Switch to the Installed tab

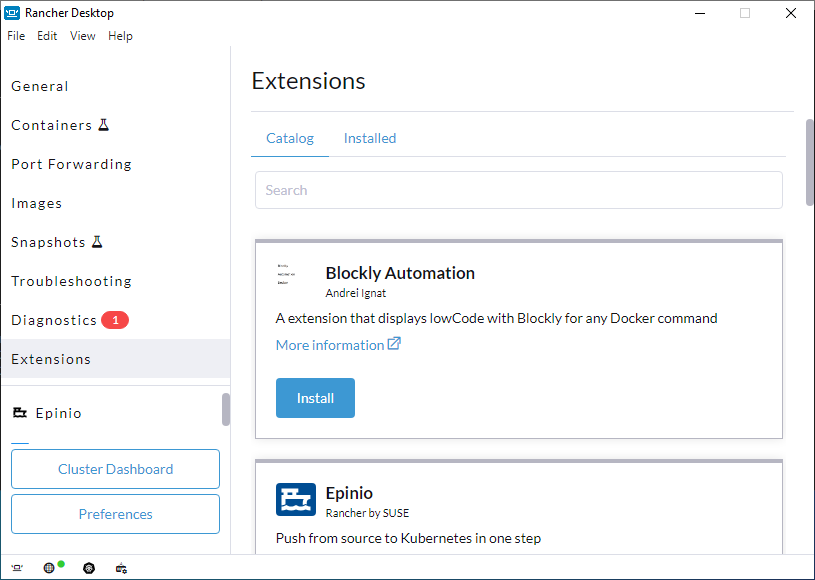click(370, 138)
